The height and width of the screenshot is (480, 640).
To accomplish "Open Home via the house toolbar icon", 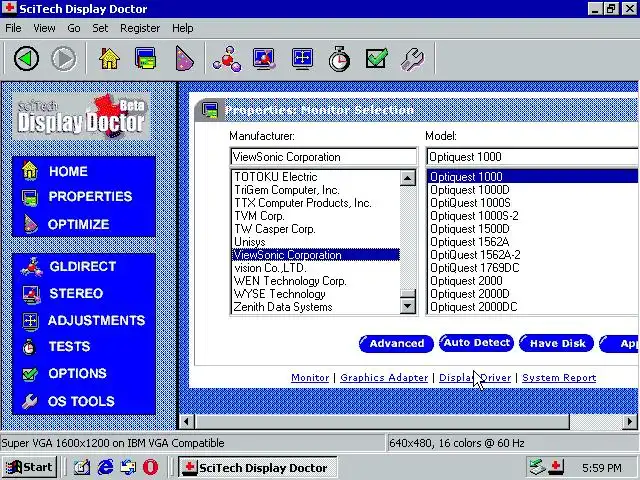I will (x=109, y=59).
